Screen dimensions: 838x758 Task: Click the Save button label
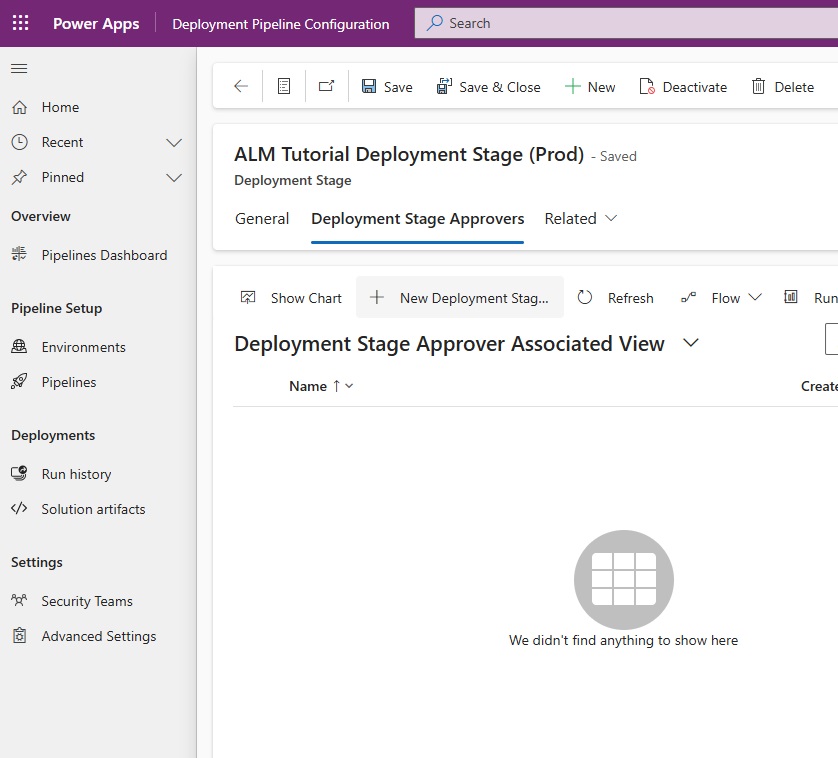point(398,87)
